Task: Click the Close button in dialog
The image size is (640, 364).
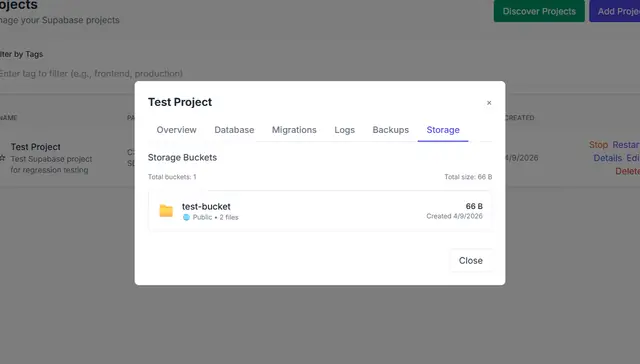Action: [x=471, y=260]
